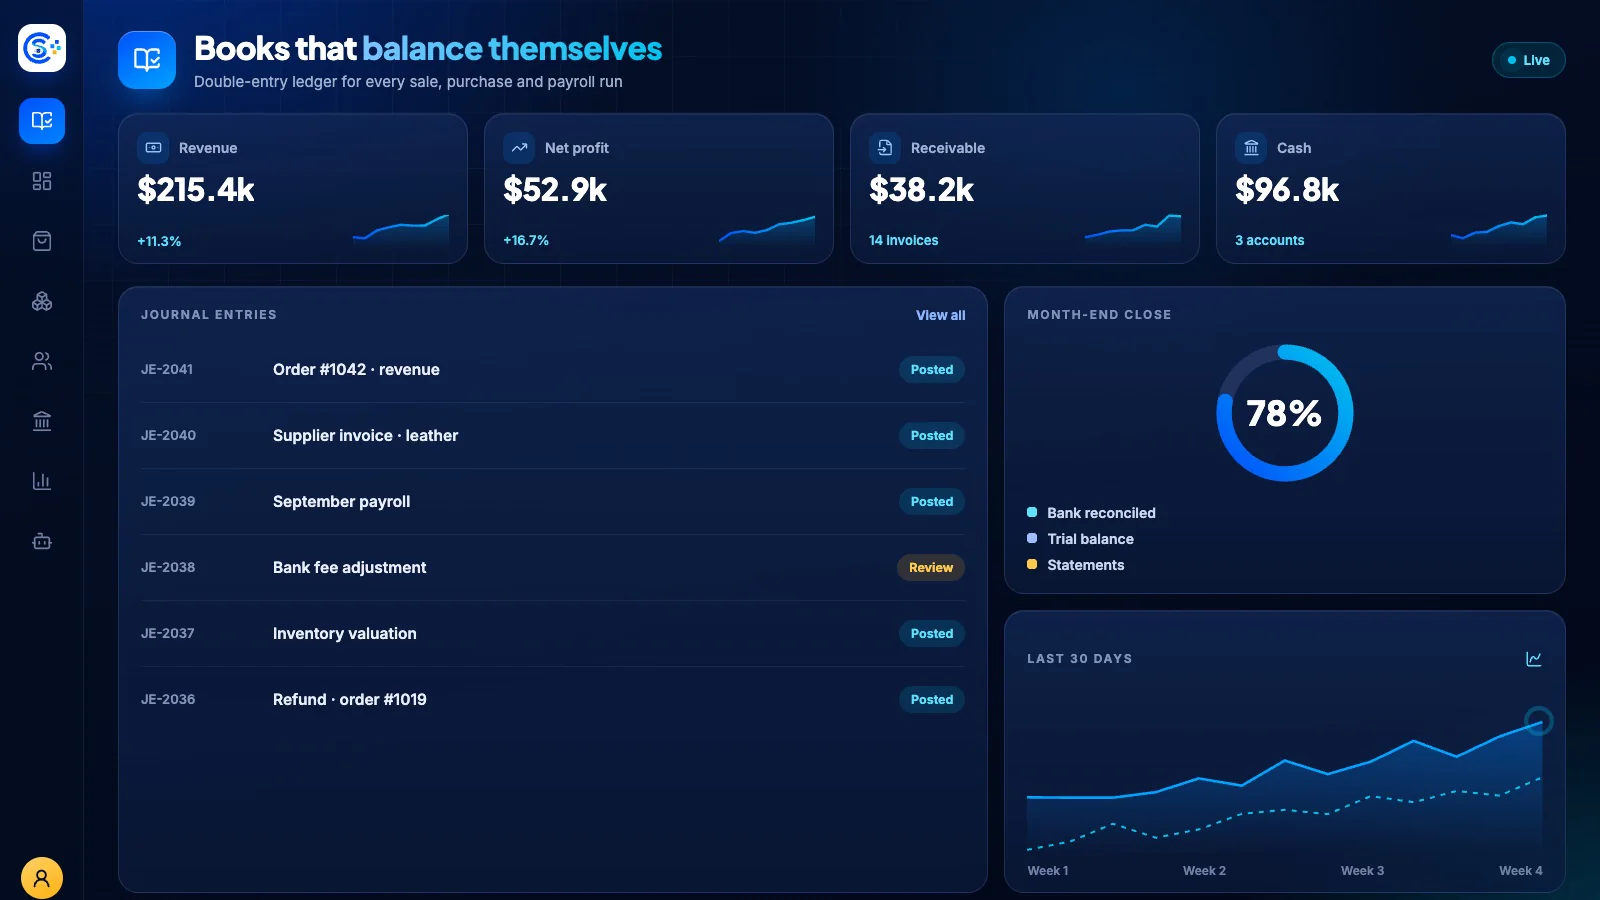
Task: Click the Net profit trending icon
Action: 519,147
